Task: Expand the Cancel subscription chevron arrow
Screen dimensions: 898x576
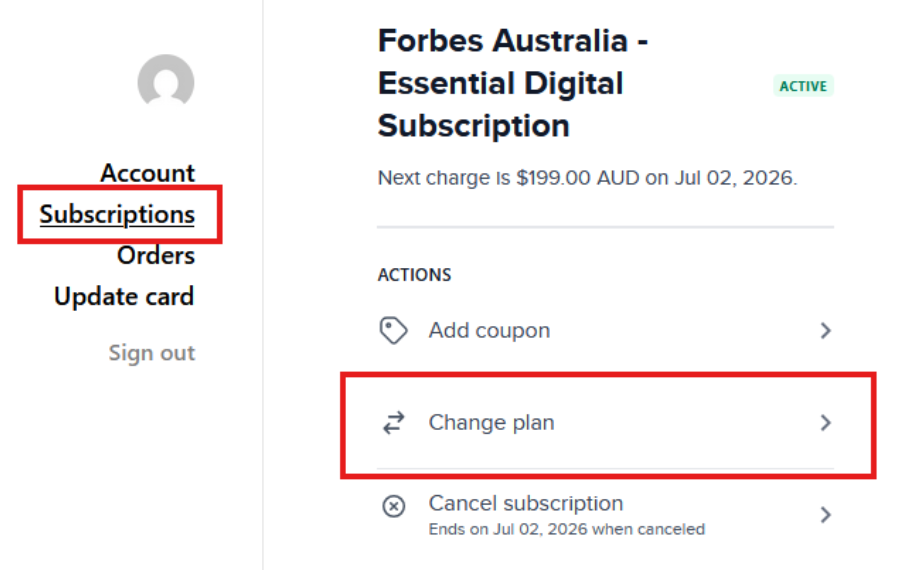Action: click(x=825, y=515)
